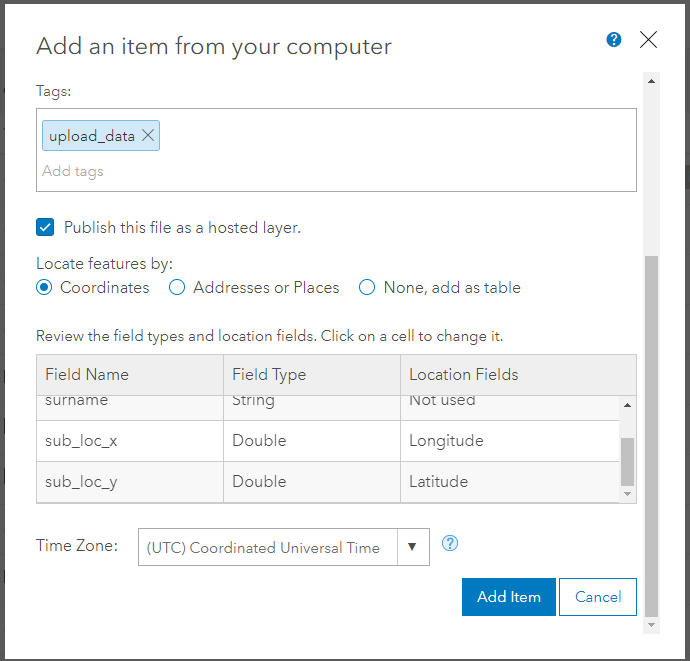Select the Coordinates radio option
The image size is (690, 661).
(44, 288)
